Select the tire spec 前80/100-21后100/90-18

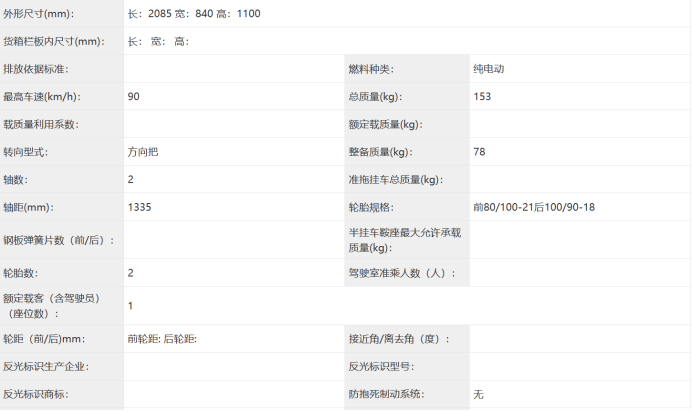(x=534, y=207)
